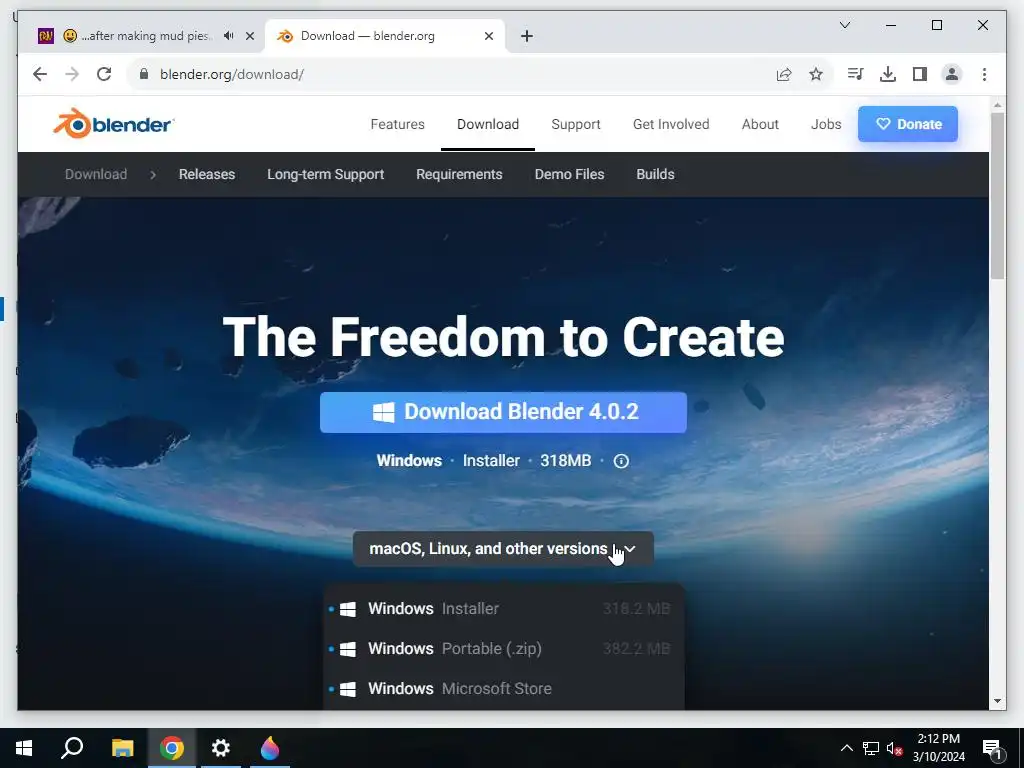Click the taskbar clock showing 2:12 PM
This screenshot has width=1024, height=768.
click(x=938, y=748)
